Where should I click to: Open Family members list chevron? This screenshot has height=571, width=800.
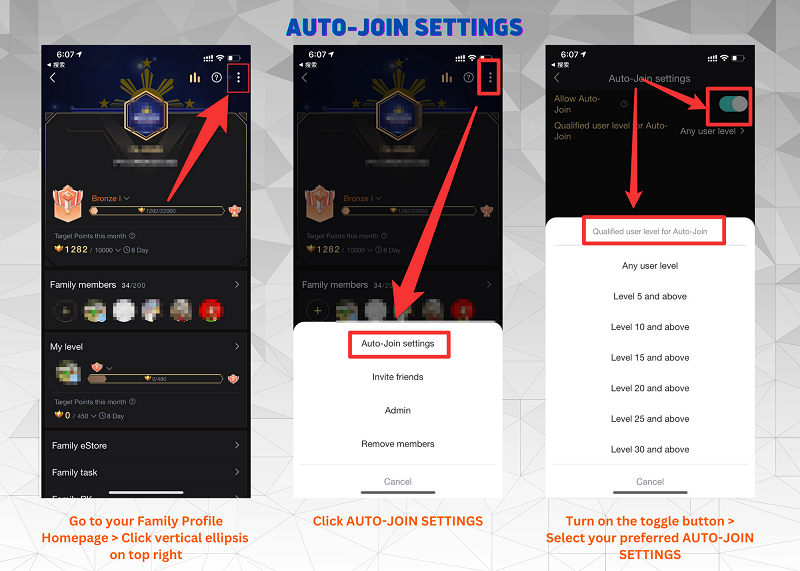click(x=237, y=284)
